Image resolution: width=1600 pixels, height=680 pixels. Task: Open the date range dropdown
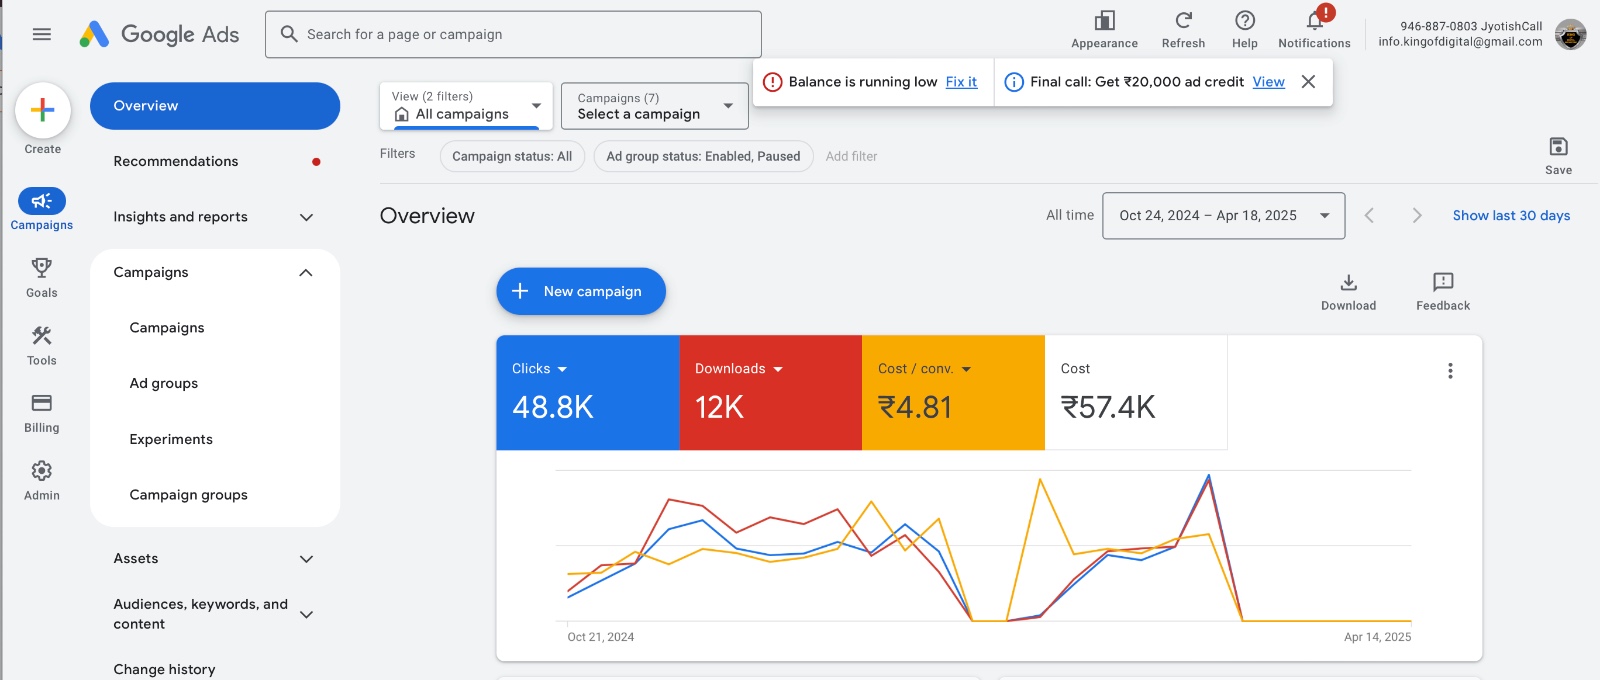point(1223,216)
